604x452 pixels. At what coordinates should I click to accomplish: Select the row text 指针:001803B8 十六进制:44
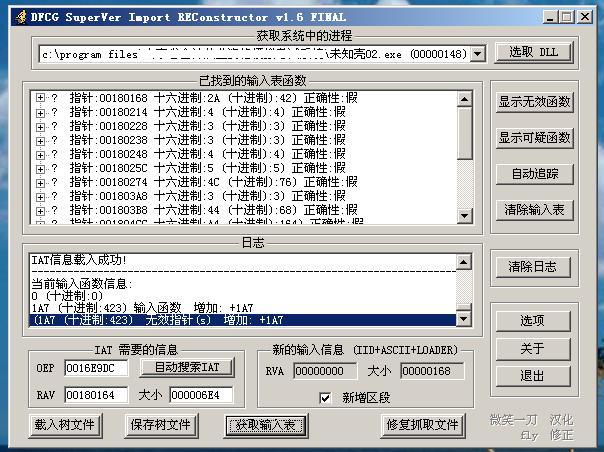click(x=213, y=210)
